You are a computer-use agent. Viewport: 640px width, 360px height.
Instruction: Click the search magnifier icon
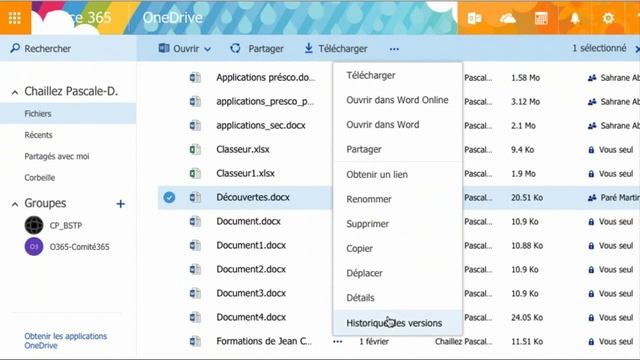pyautogui.click(x=15, y=48)
